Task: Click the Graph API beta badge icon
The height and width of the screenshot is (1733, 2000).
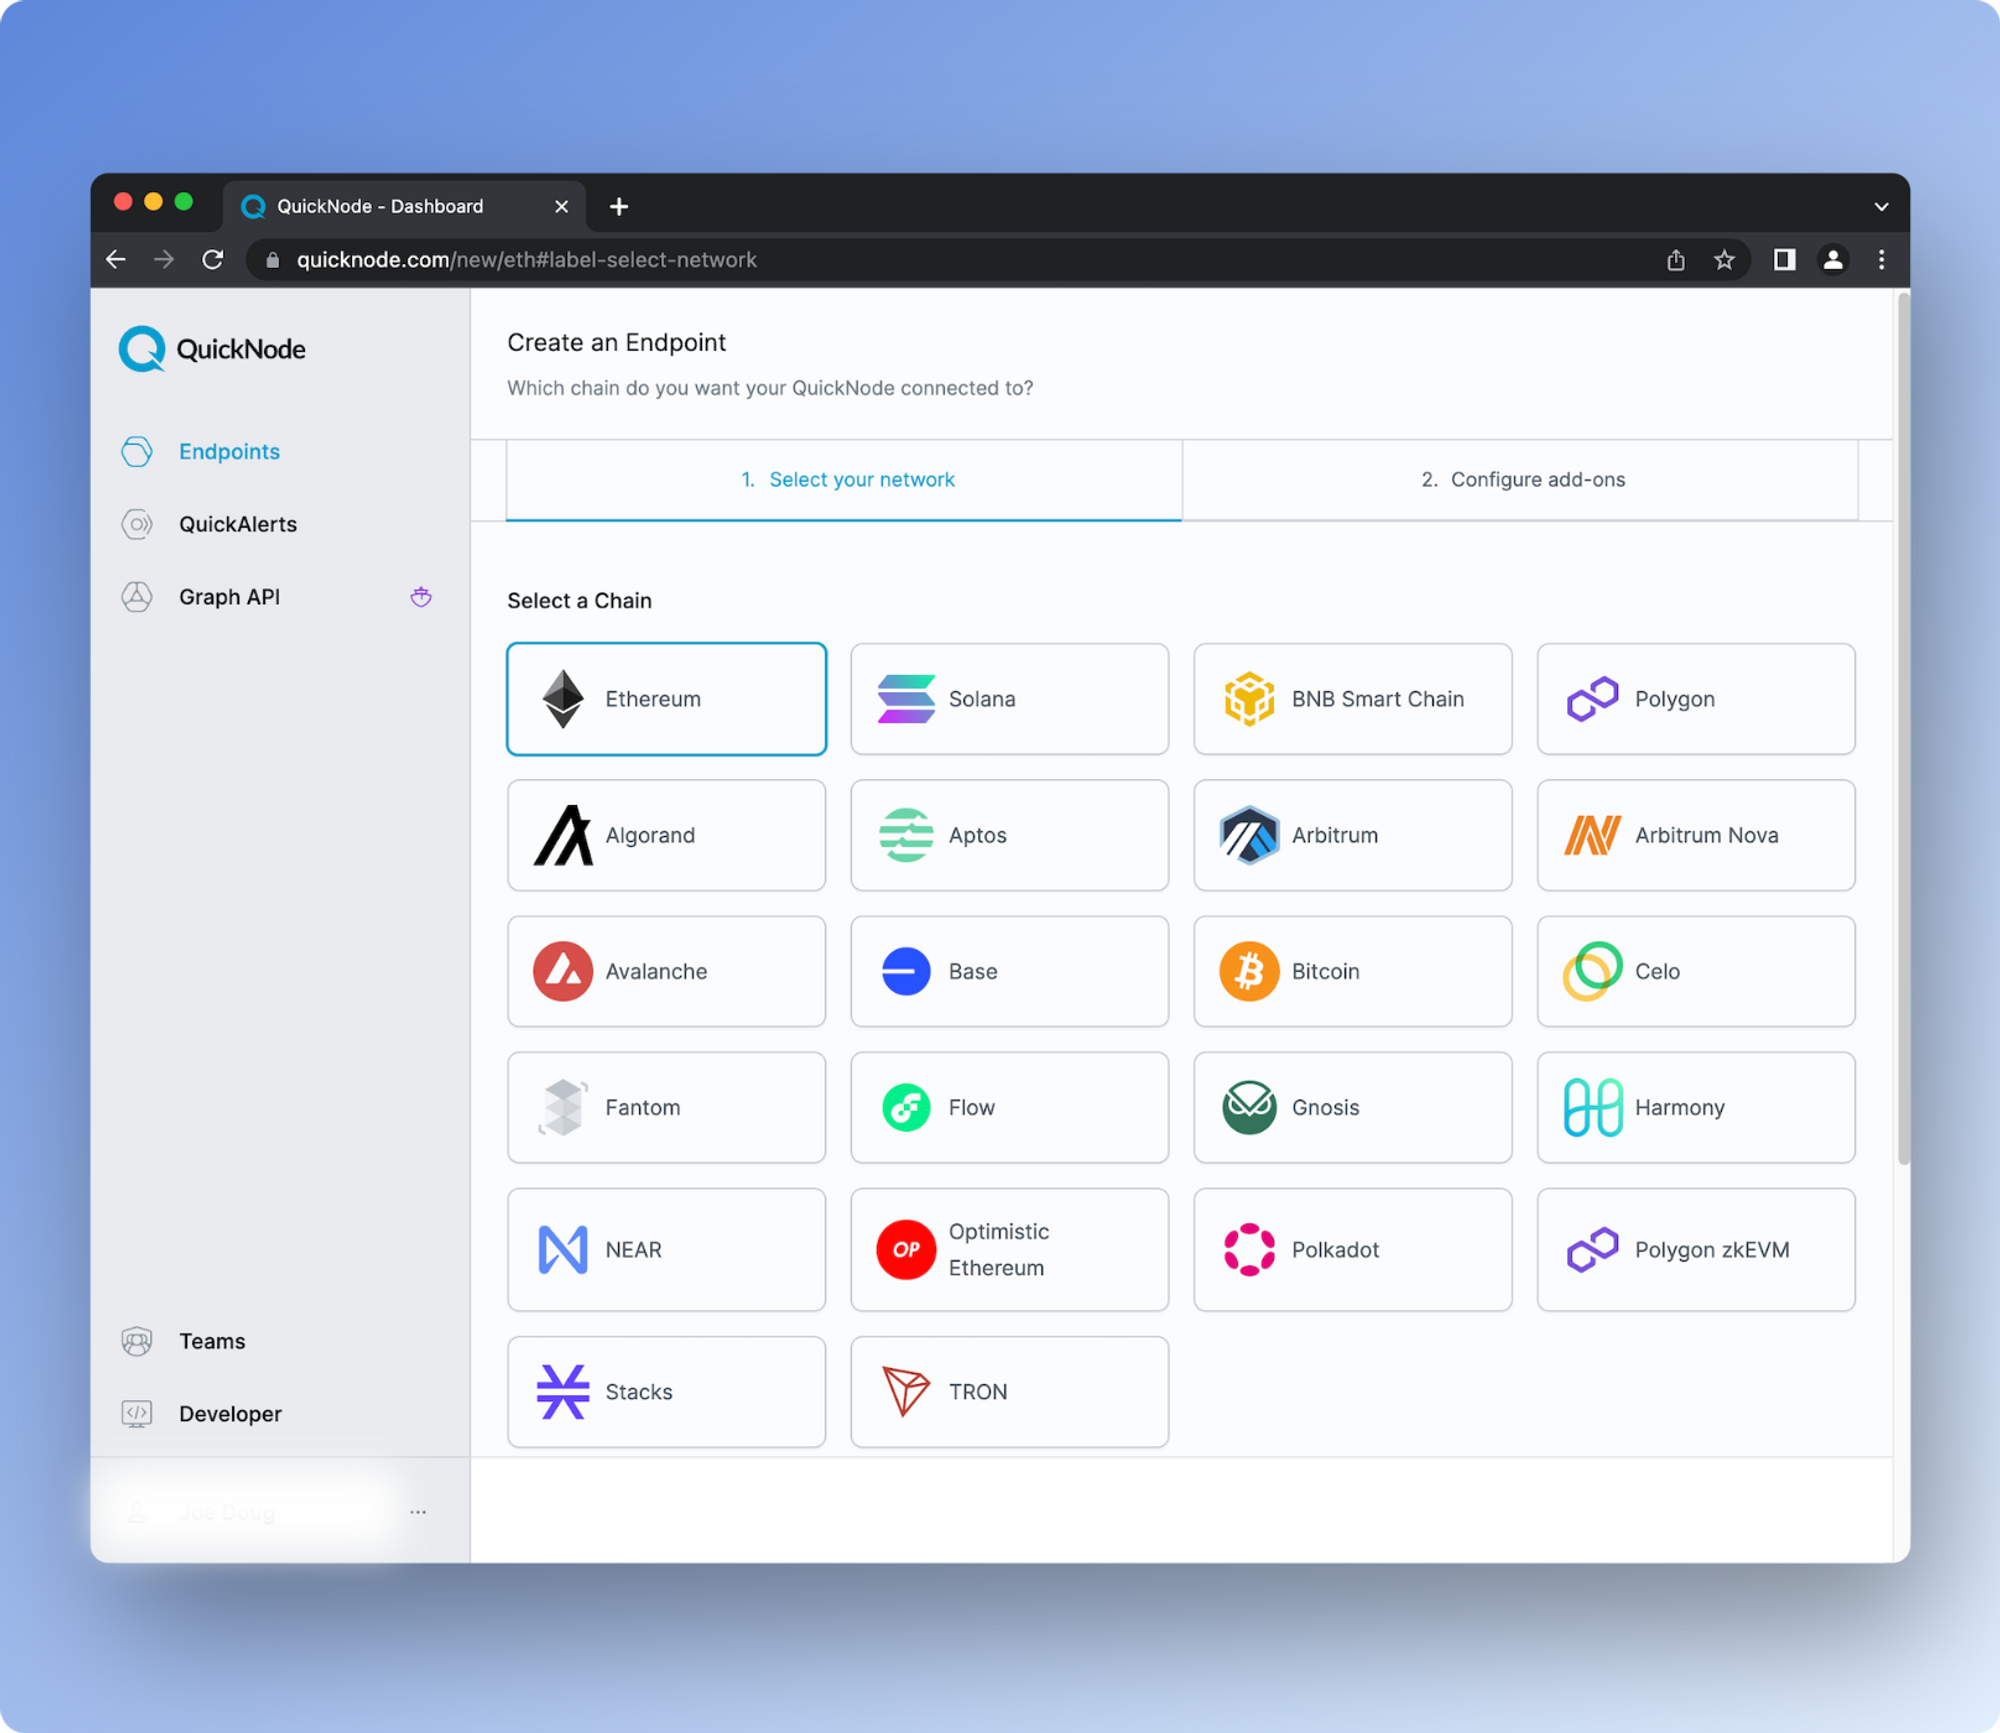Action: coord(421,597)
